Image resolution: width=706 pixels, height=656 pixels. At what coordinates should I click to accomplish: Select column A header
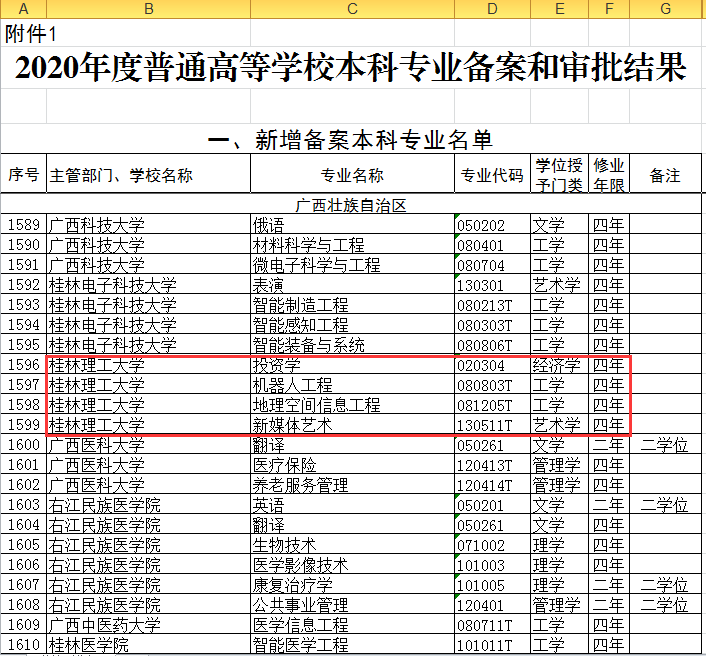[x=23, y=9]
